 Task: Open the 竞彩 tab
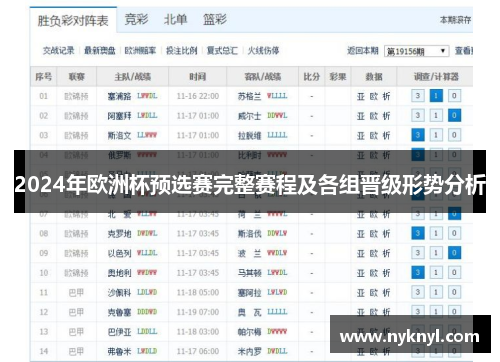click(x=136, y=19)
